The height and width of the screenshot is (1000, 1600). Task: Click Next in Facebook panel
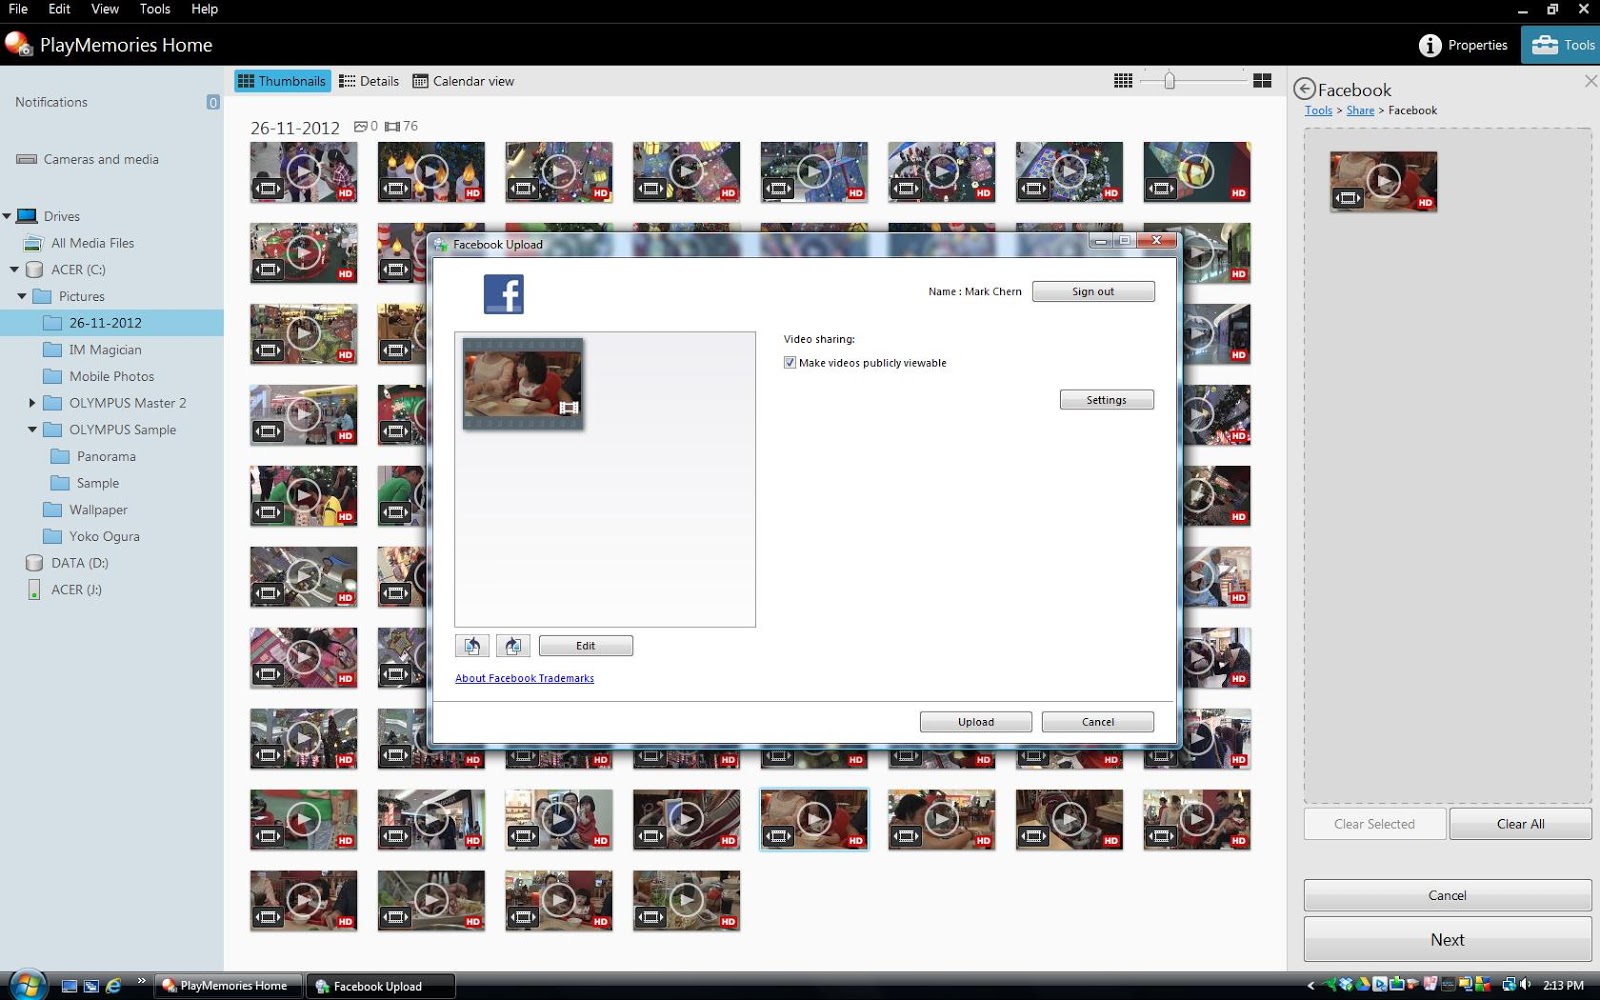pyautogui.click(x=1447, y=940)
